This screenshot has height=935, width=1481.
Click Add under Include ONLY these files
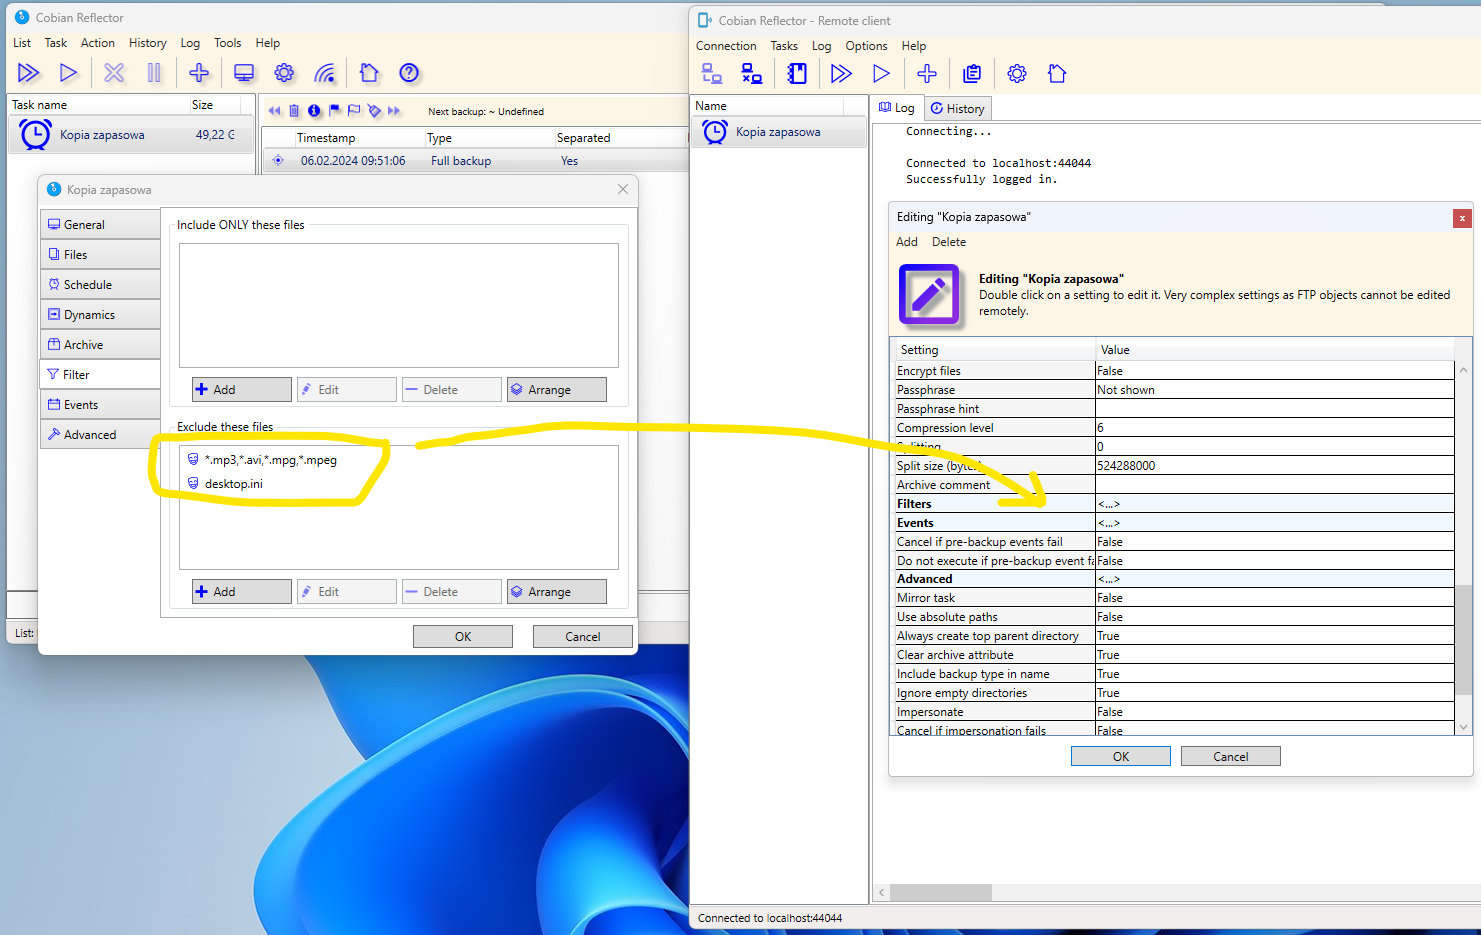pyautogui.click(x=242, y=390)
